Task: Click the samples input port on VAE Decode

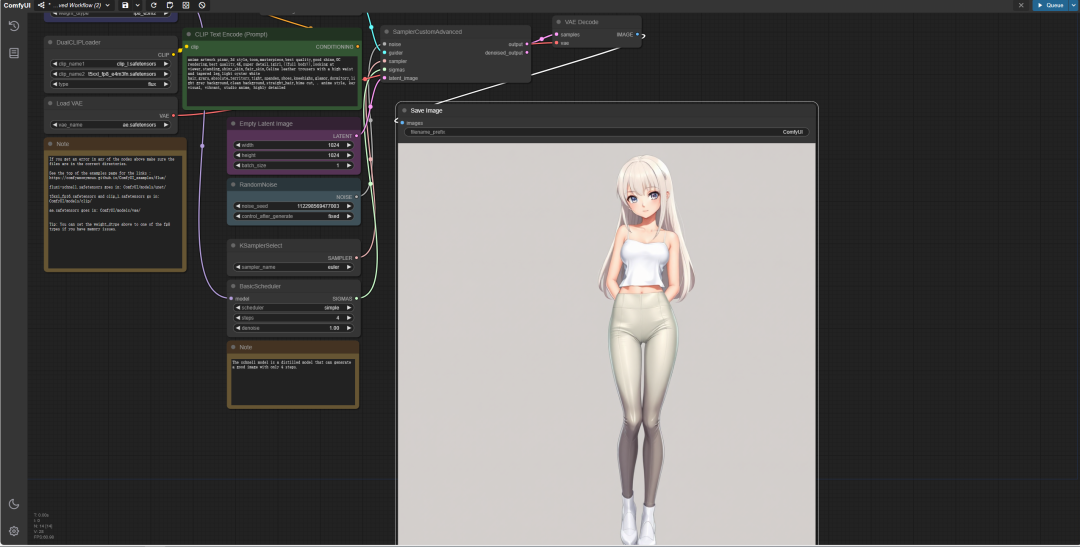Action: pos(557,34)
